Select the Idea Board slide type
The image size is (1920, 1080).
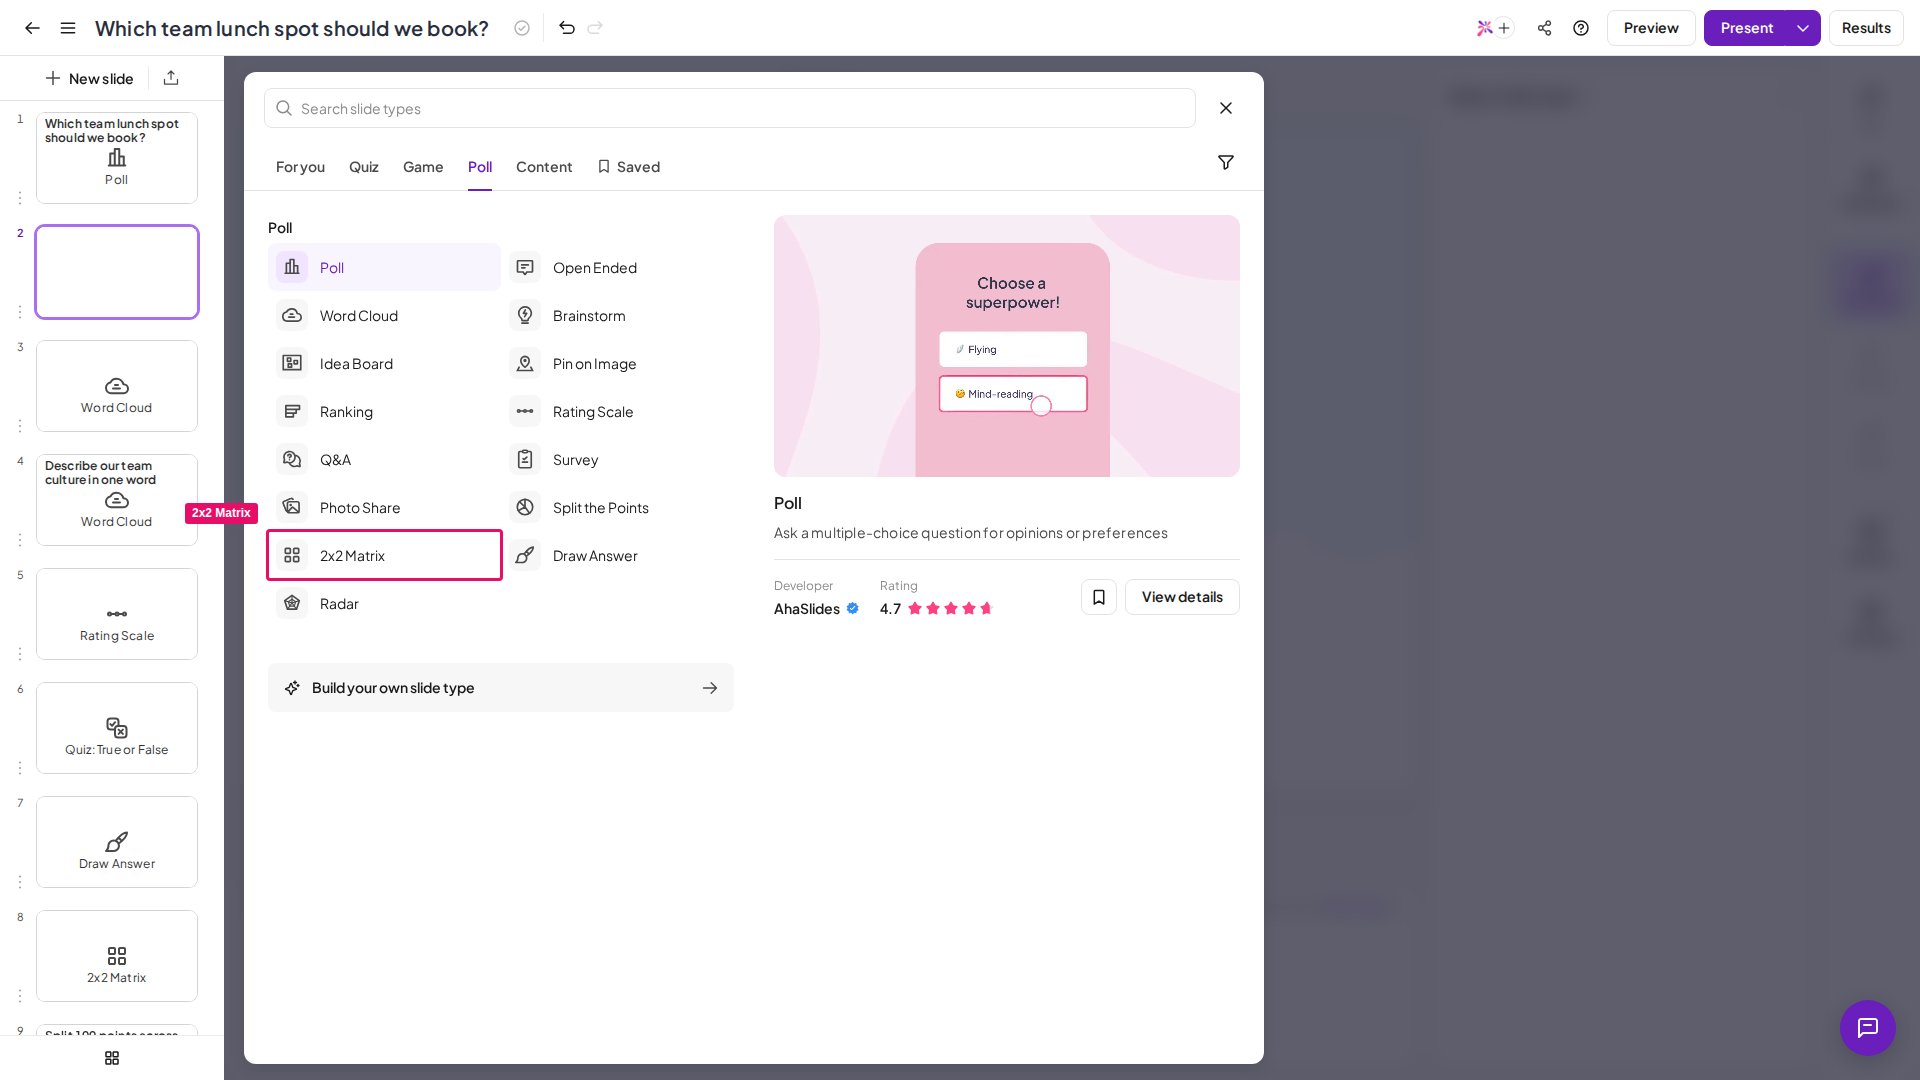click(384, 364)
